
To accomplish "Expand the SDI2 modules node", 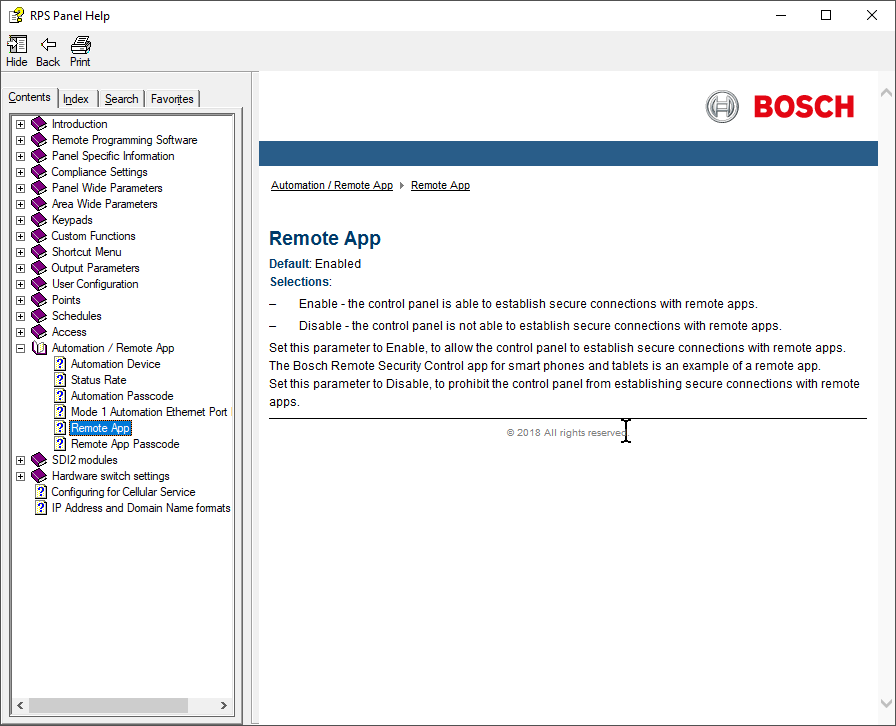I will [21, 460].
